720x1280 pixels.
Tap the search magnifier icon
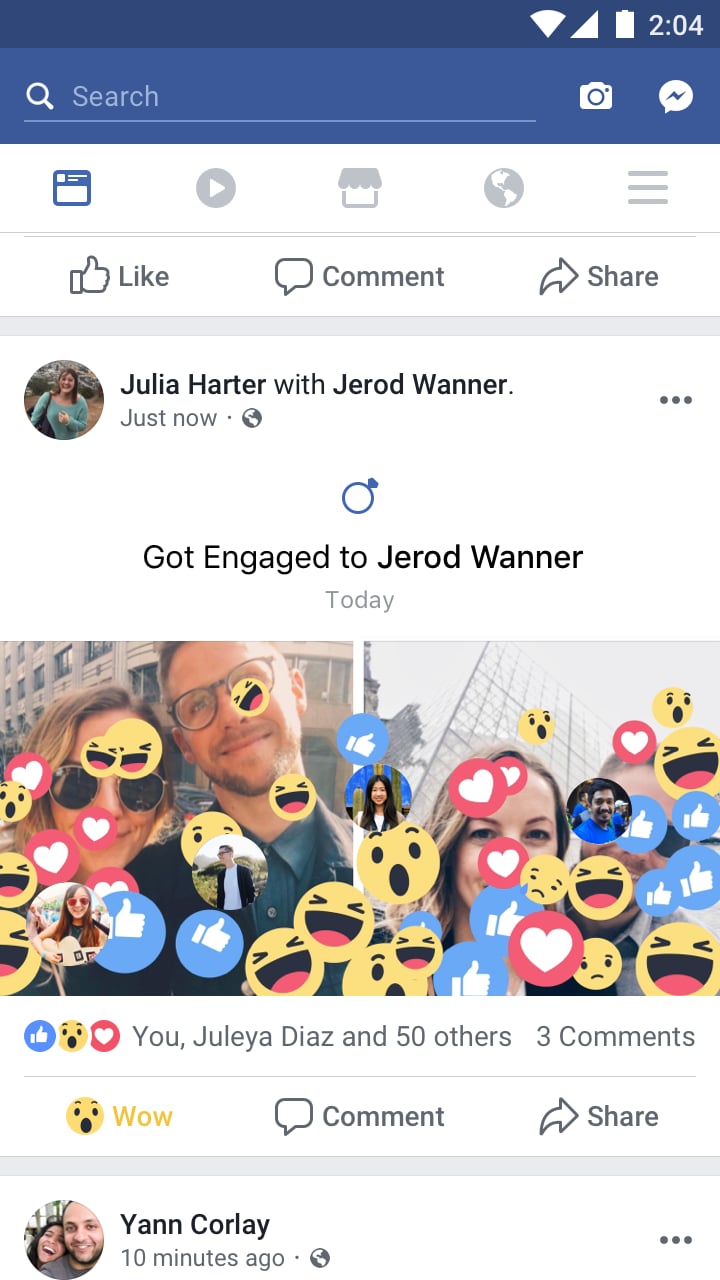pyautogui.click(x=40, y=96)
